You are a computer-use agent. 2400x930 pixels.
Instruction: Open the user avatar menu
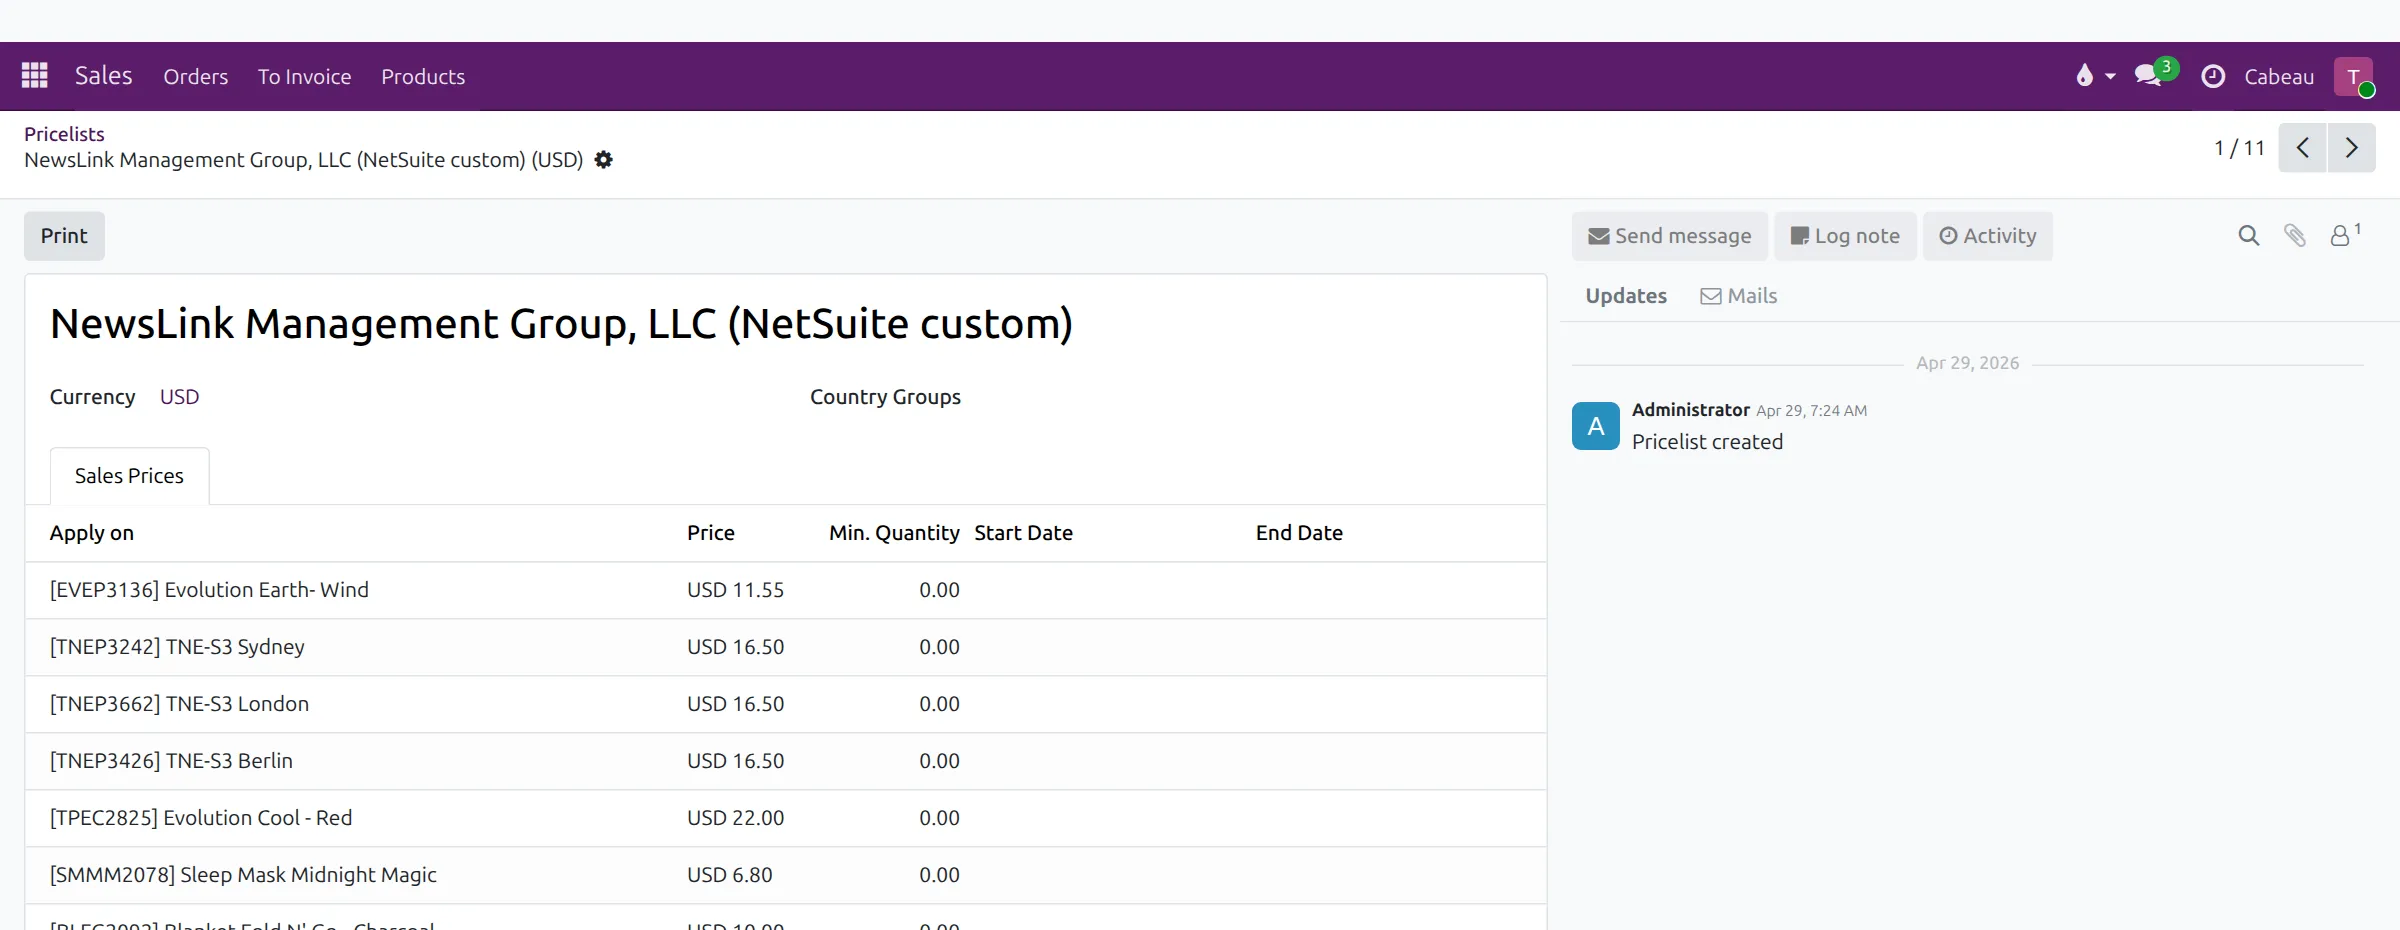2354,76
